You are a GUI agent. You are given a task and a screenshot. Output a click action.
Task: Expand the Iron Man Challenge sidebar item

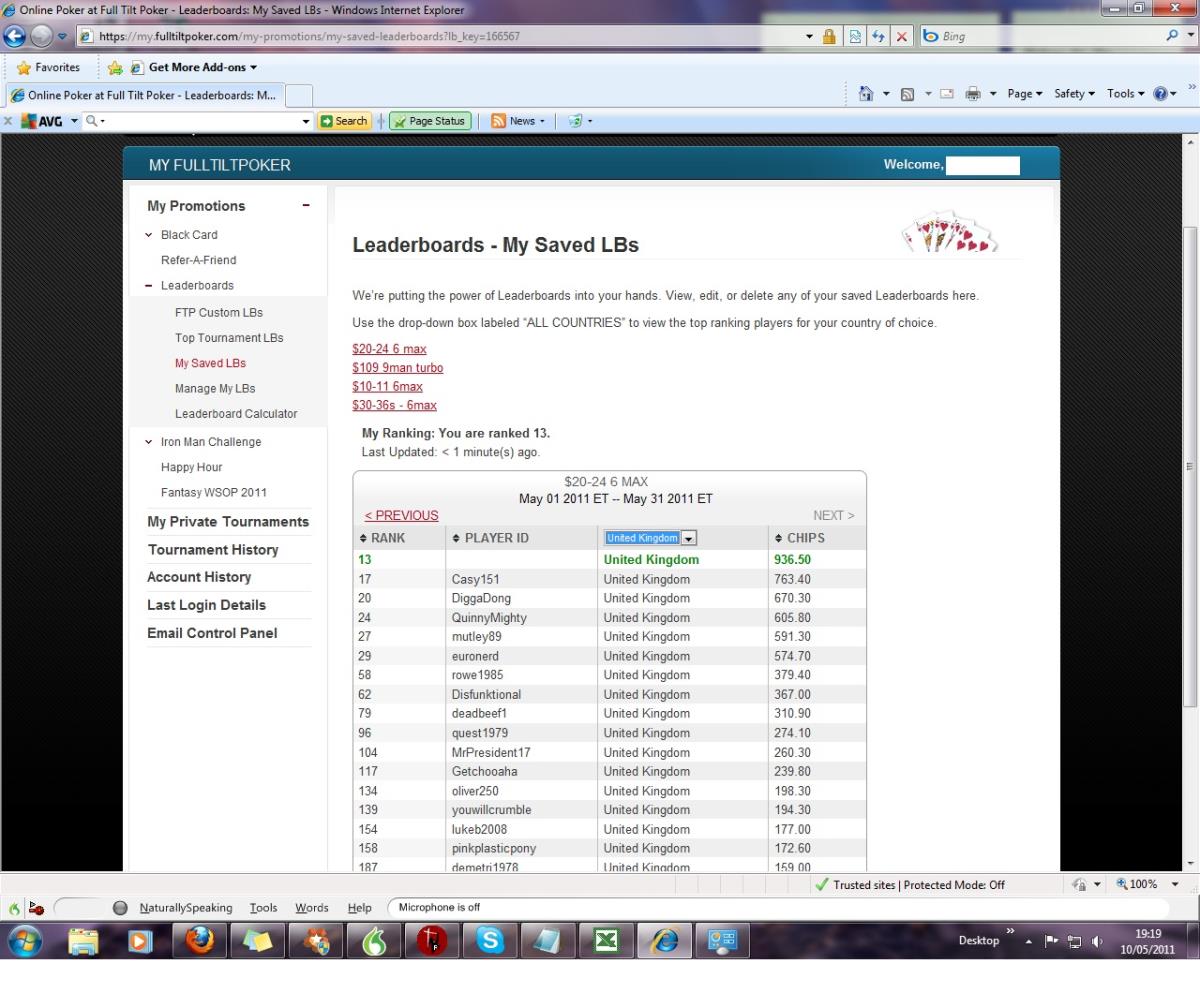pos(149,442)
